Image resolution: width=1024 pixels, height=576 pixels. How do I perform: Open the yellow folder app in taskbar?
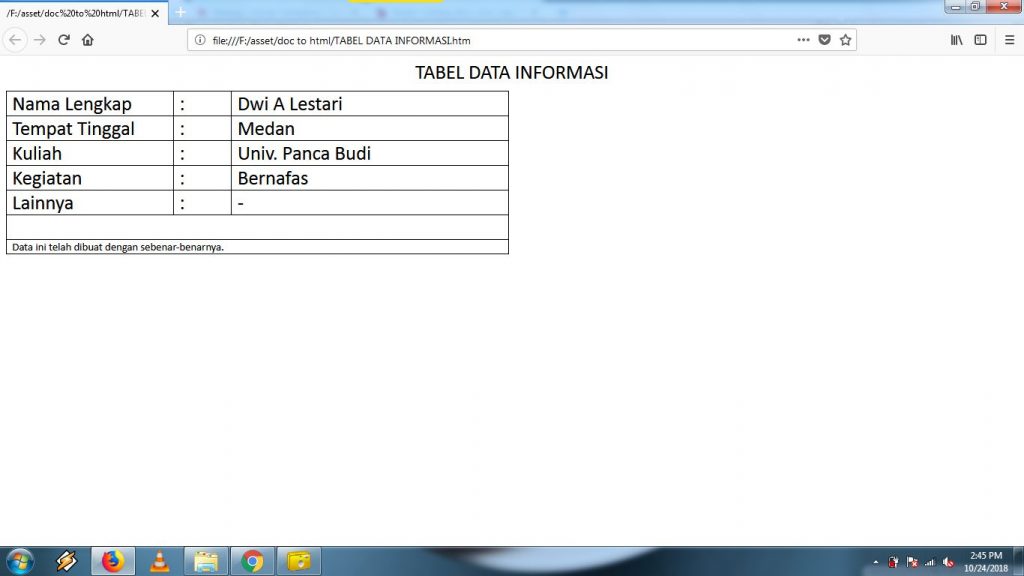click(x=298, y=561)
